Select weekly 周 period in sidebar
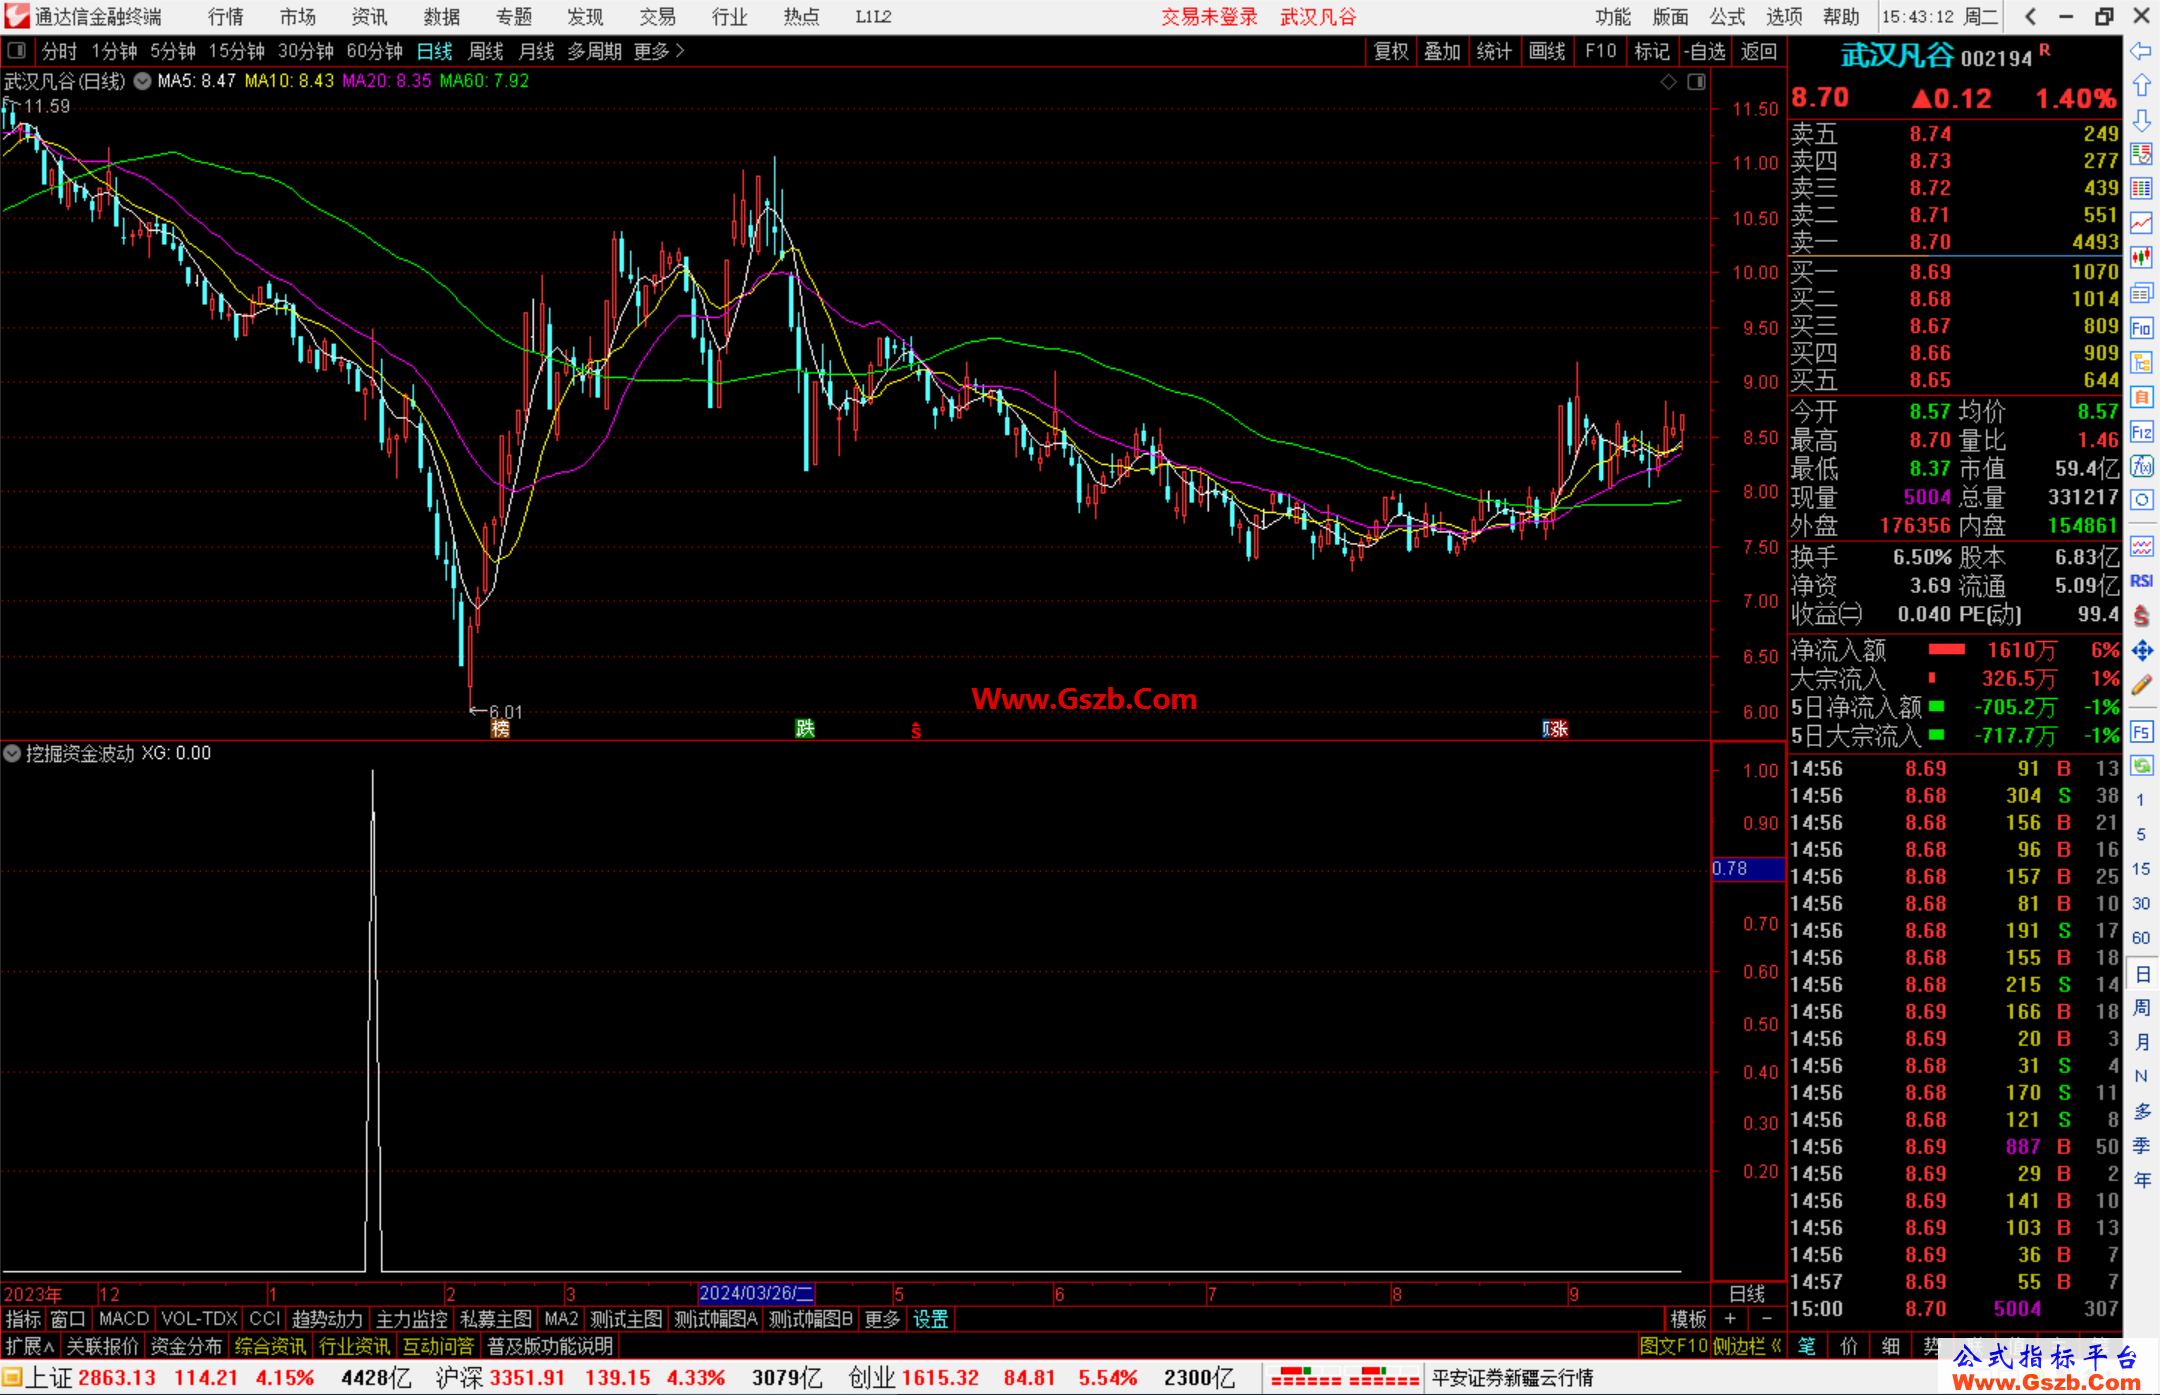This screenshot has height=1395, width=2160. click(2141, 1007)
